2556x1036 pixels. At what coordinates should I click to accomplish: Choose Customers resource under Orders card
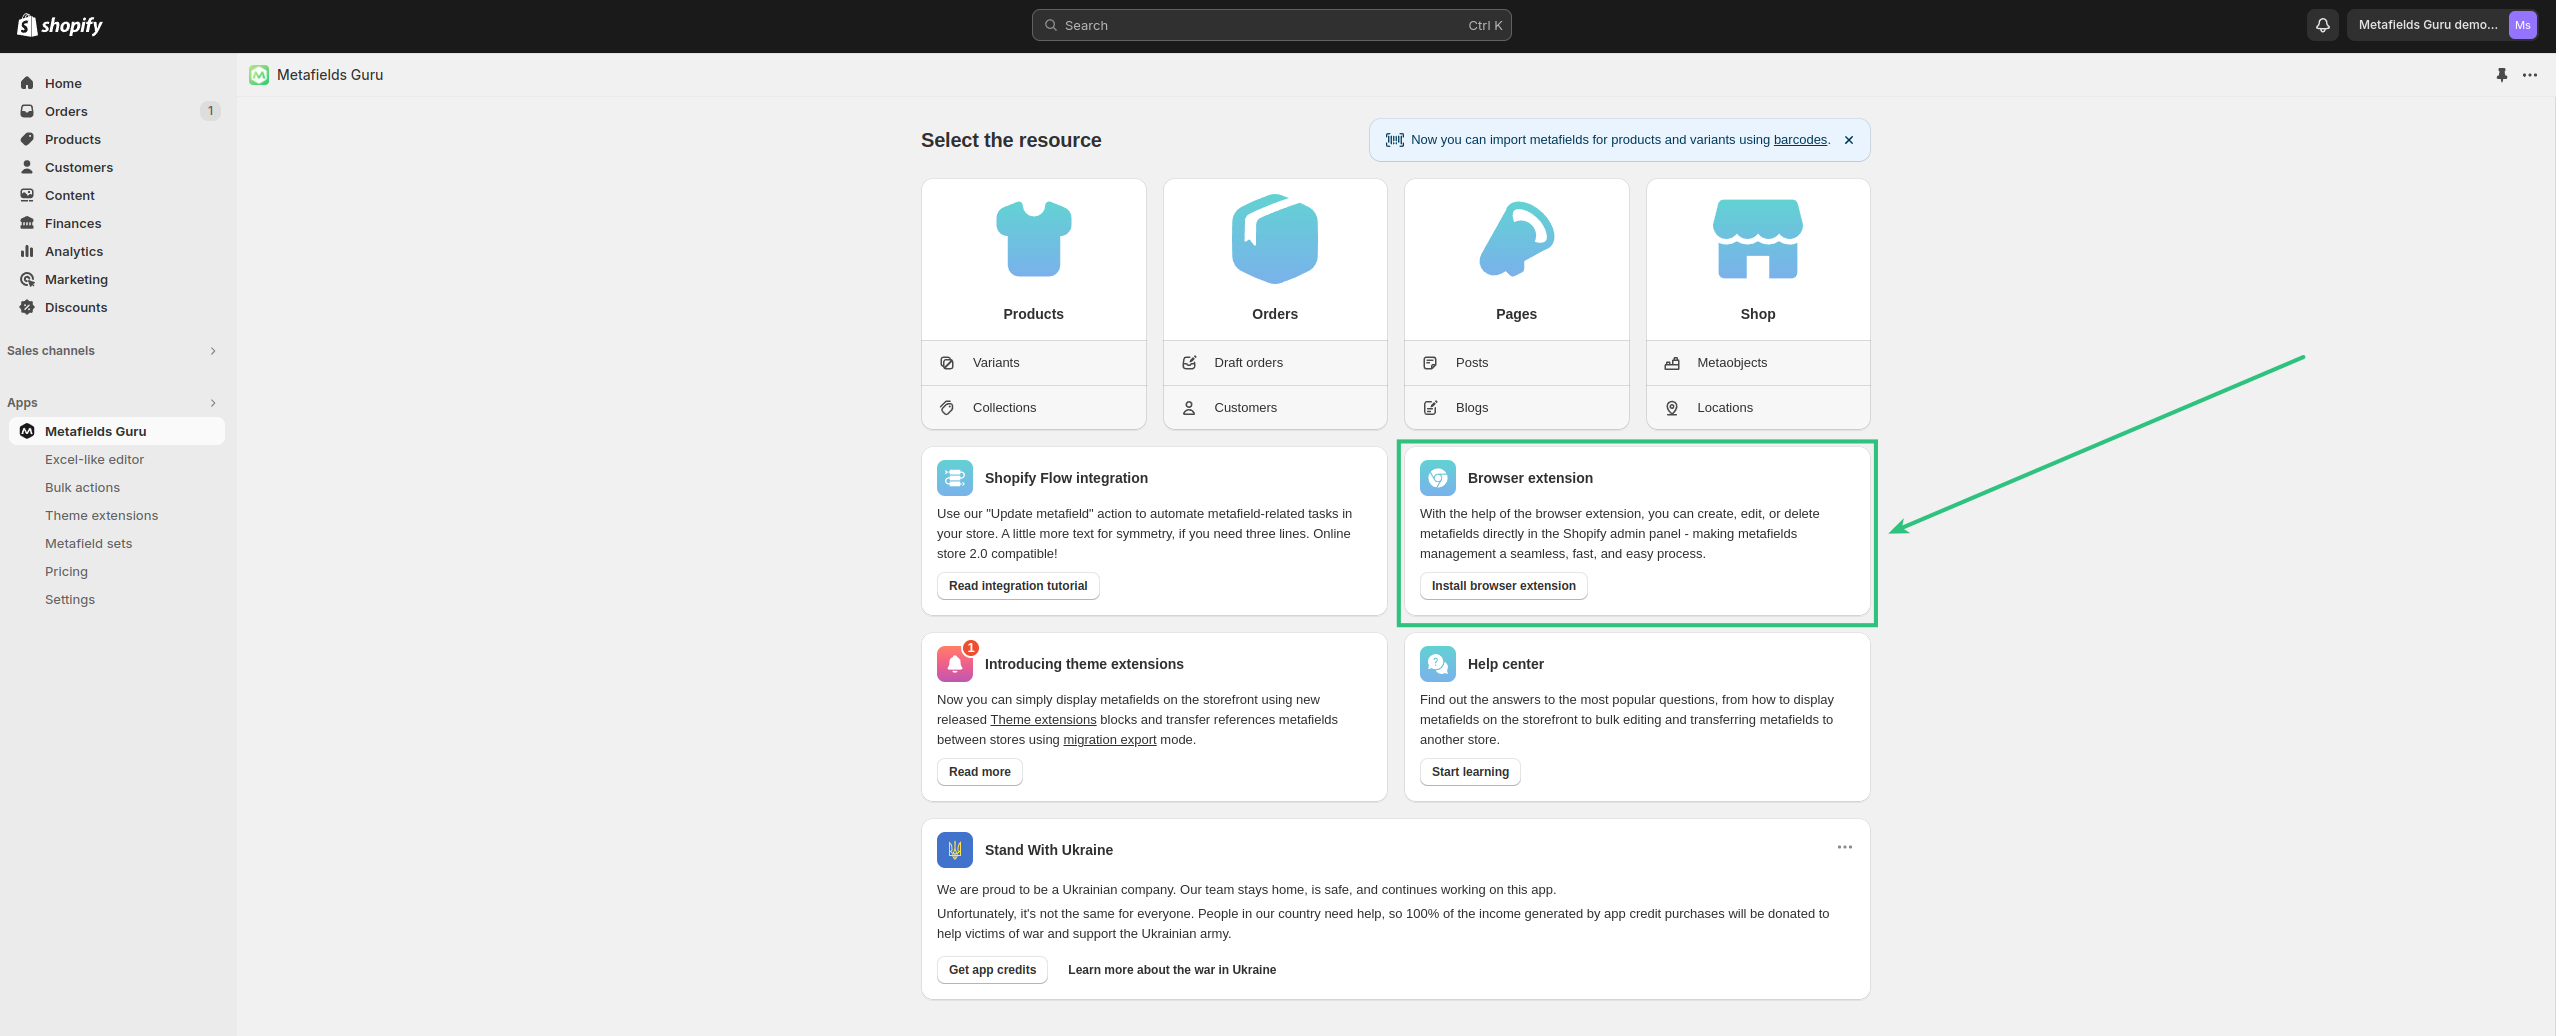(1275, 408)
